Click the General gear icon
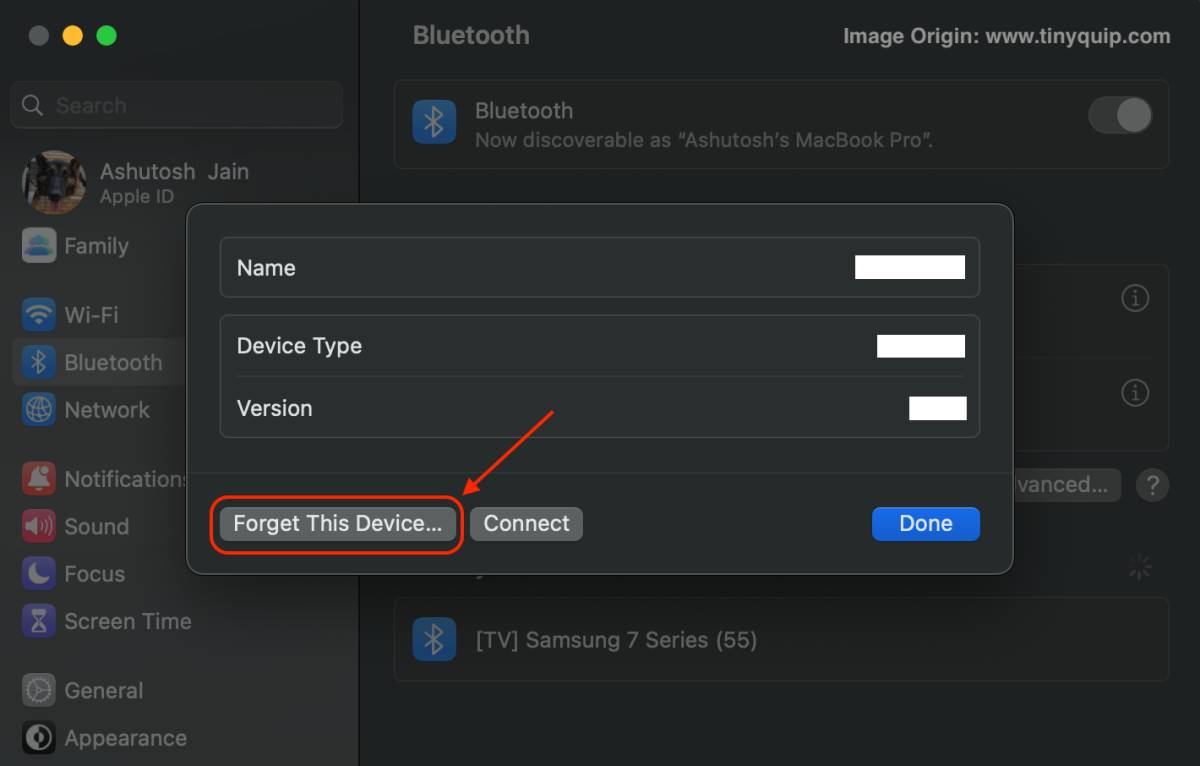Screen dimensions: 1200x766 point(39,690)
